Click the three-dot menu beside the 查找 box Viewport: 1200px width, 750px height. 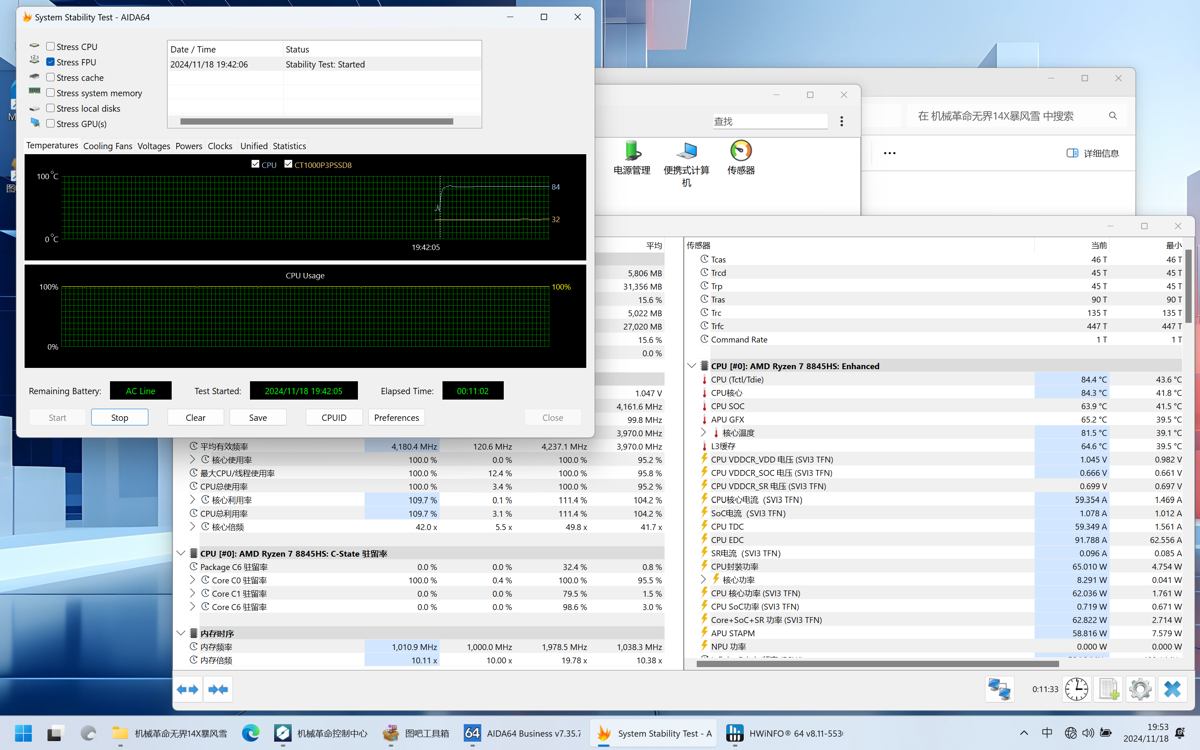[842, 121]
